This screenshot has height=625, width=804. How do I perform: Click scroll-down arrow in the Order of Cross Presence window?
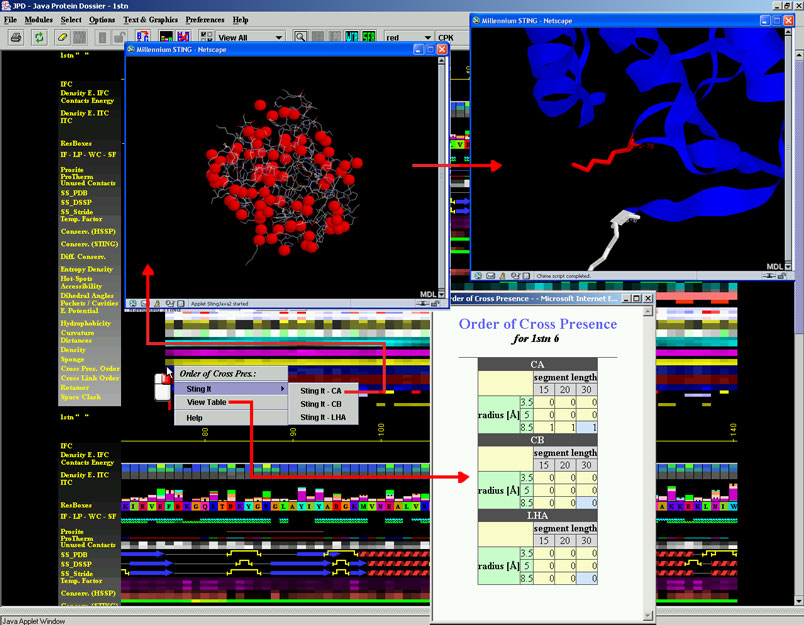(x=648, y=615)
